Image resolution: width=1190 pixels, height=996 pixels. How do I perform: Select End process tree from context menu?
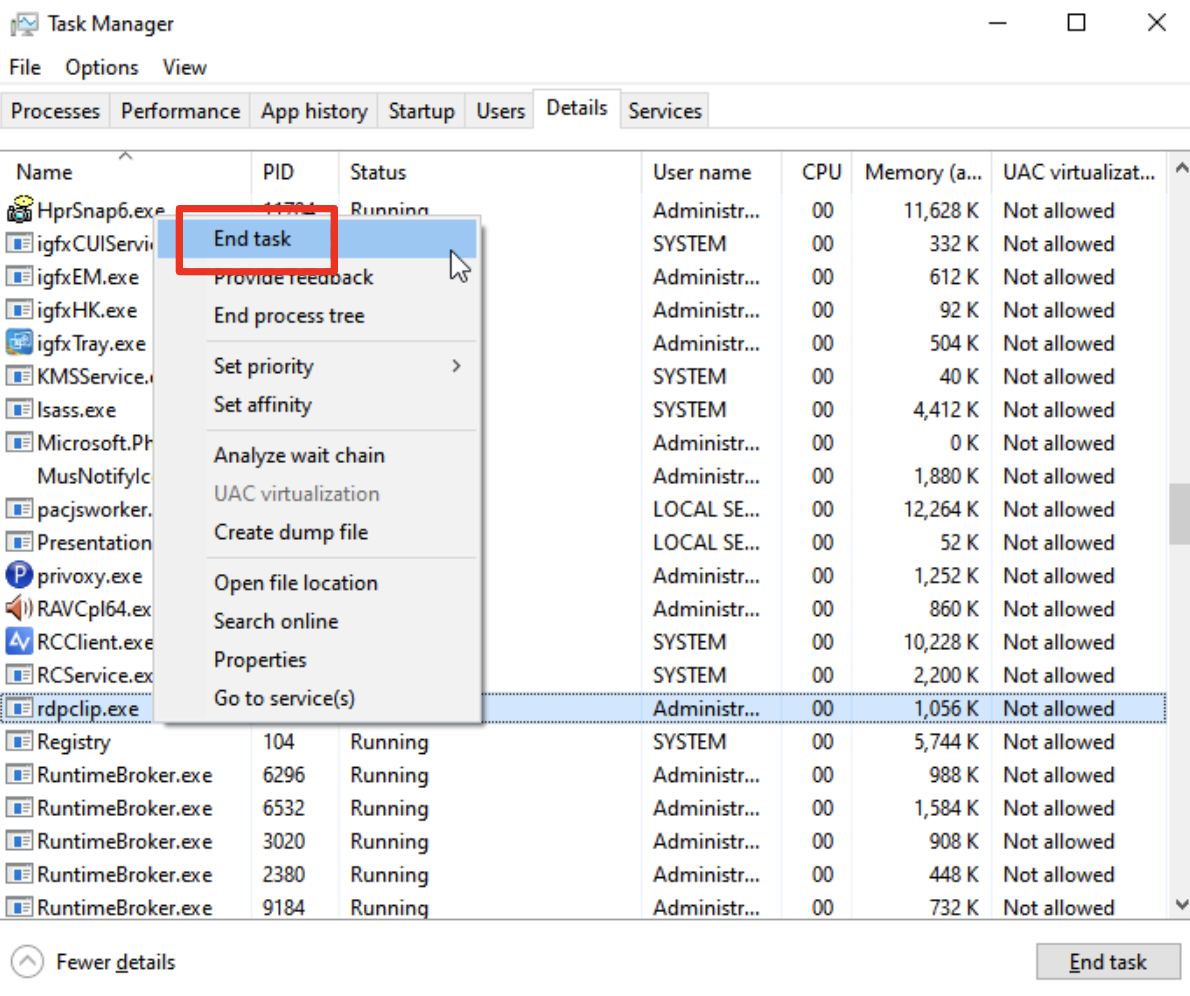pos(289,316)
